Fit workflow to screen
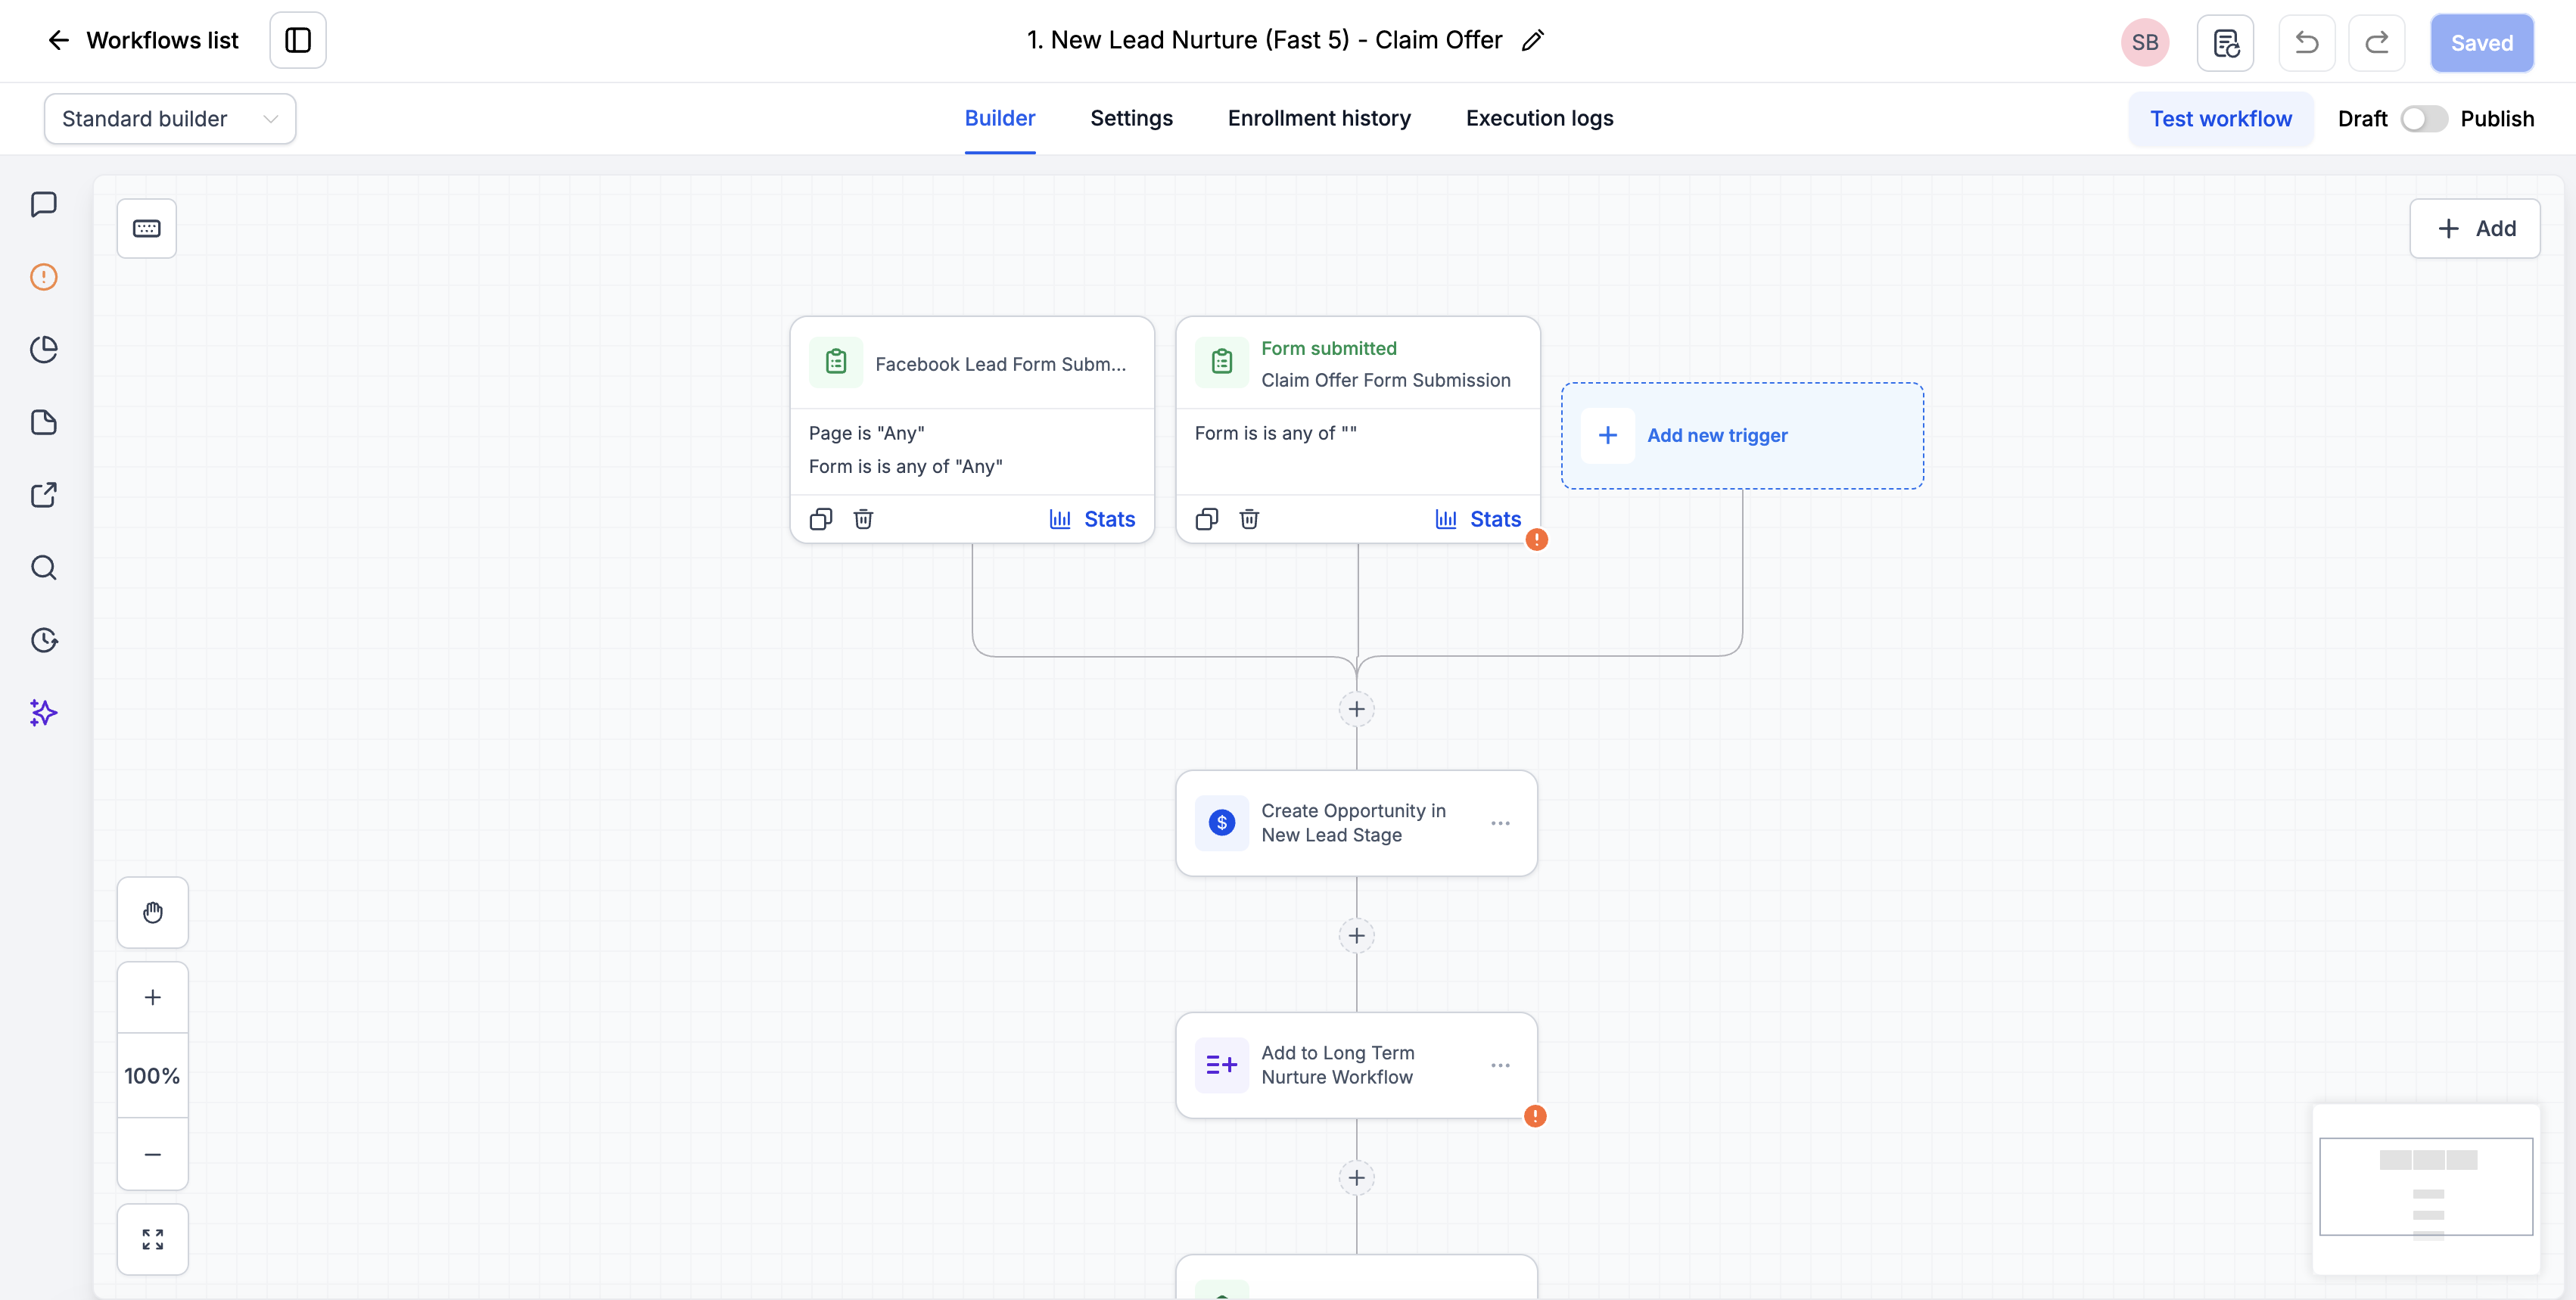This screenshot has width=2576, height=1300. [x=153, y=1240]
